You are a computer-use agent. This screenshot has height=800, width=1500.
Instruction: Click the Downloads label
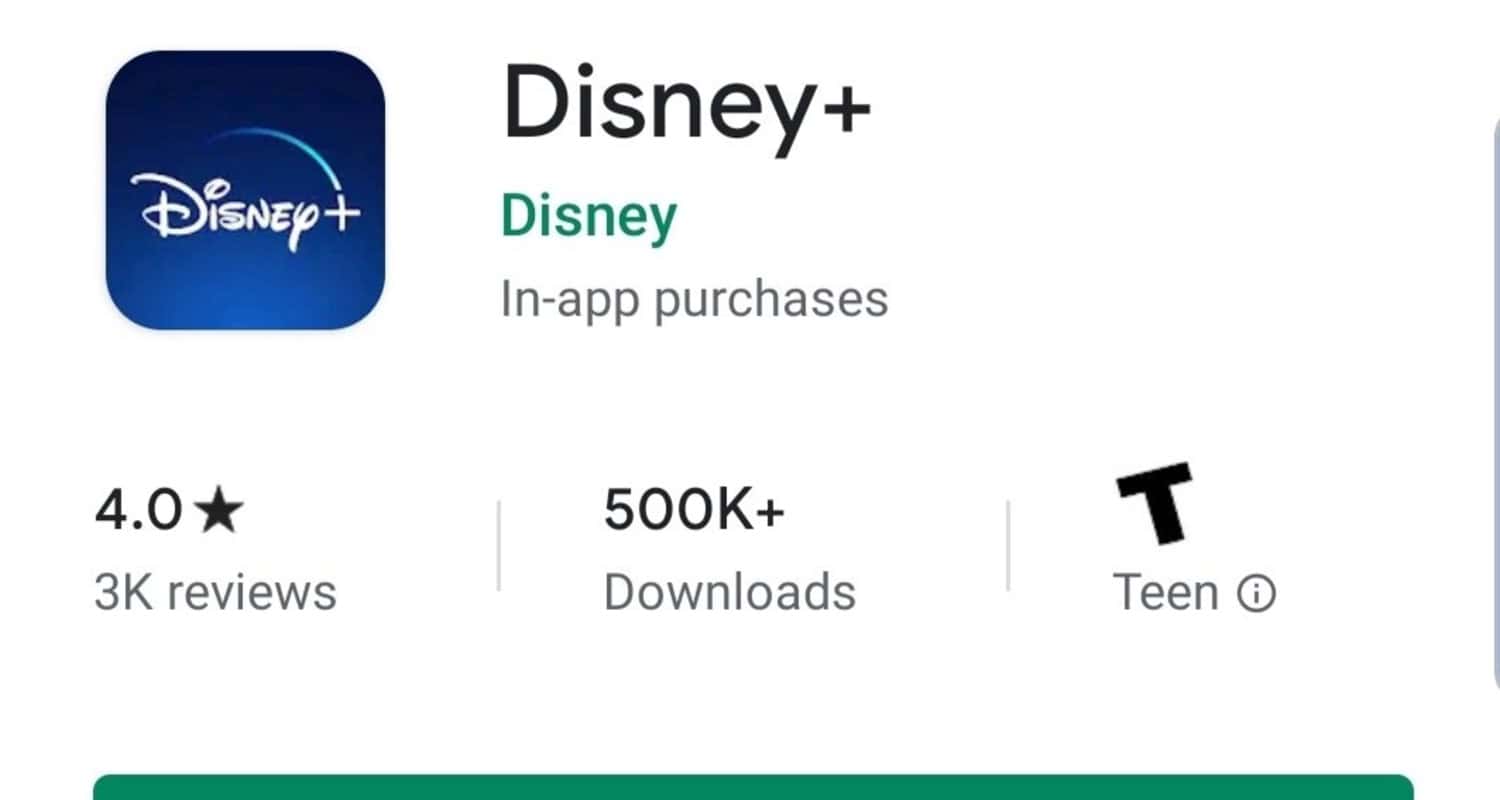tap(730, 592)
